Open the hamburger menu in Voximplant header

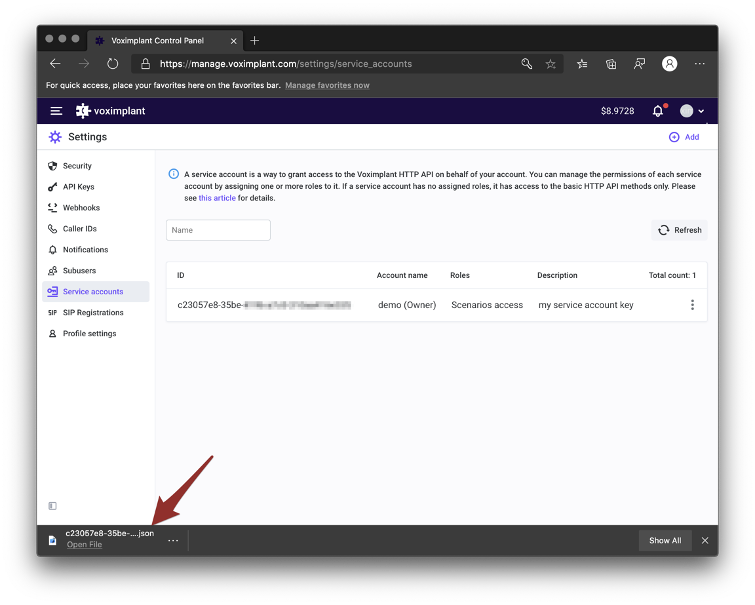click(x=56, y=111)
